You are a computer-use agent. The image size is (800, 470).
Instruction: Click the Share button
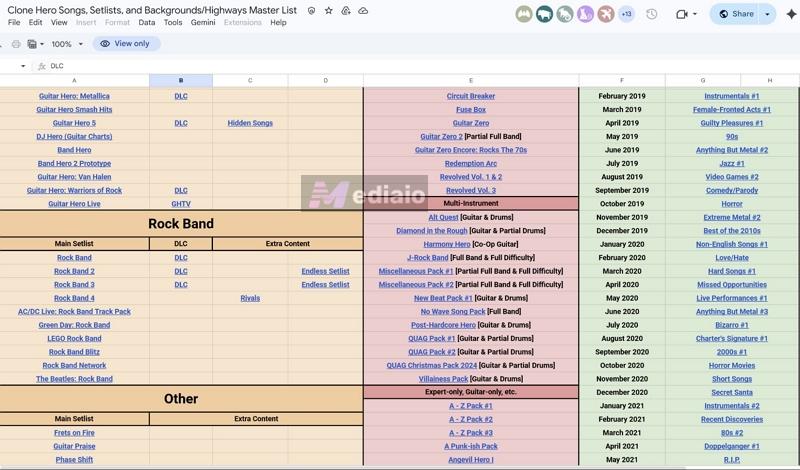tap(736, 14)
